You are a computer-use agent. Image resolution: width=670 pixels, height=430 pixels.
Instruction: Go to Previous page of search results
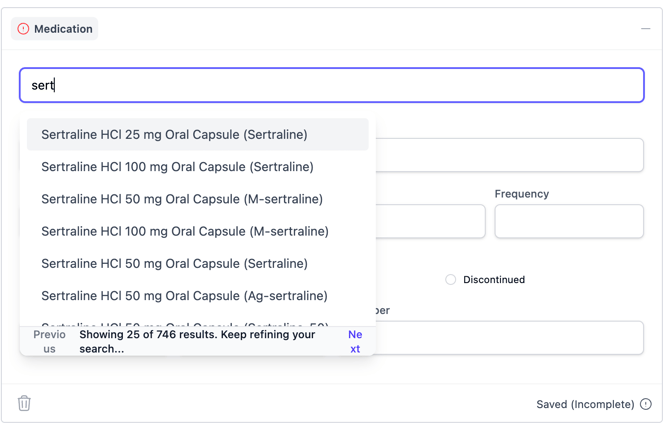[x=49, y=342]
